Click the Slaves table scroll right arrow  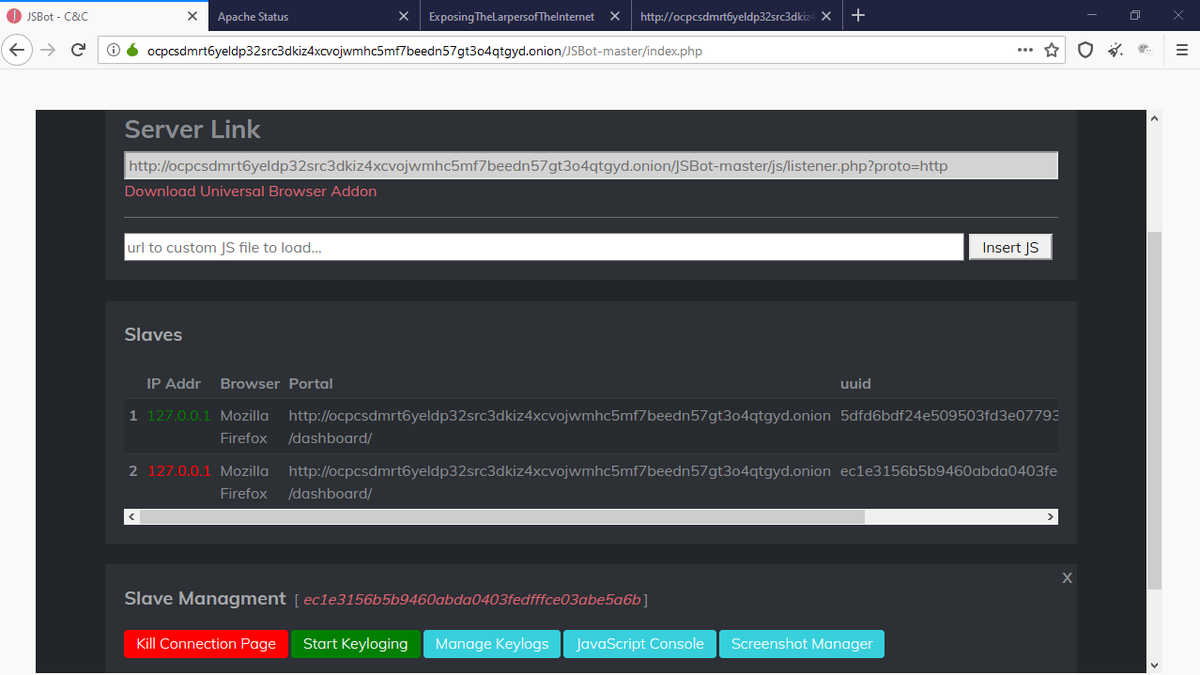1050,517
